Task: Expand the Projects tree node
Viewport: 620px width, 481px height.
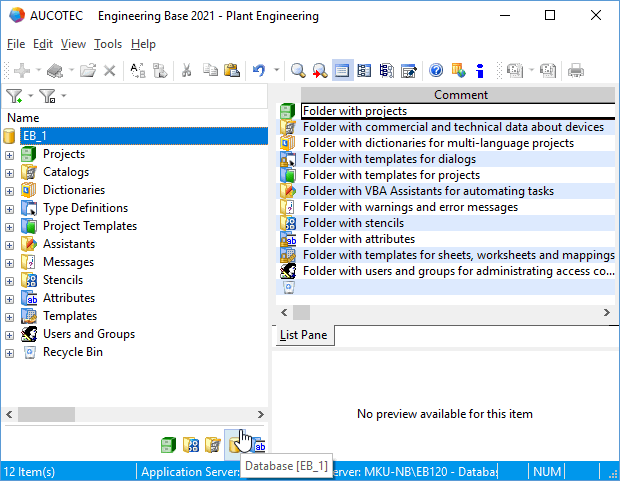Action: coord(10,155)
